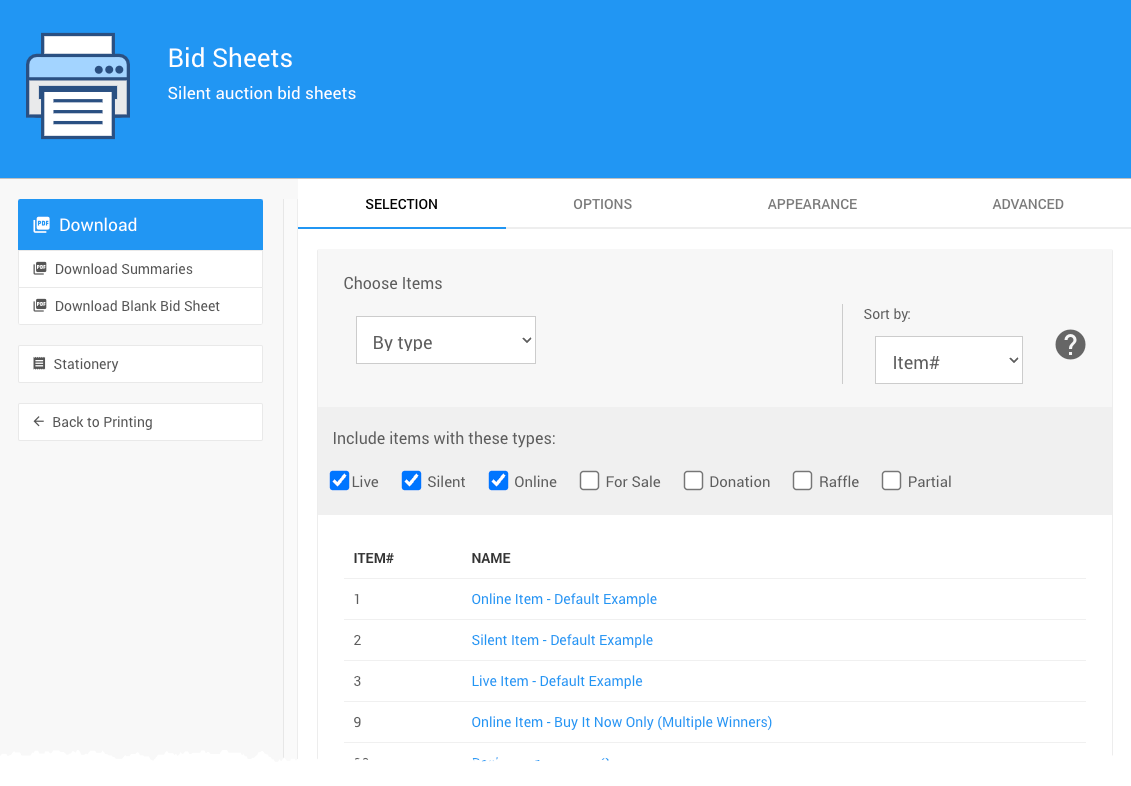This screenshot has height=786, width=1131.
Task: Click the Stationery list icon
Action: [39, 364]
